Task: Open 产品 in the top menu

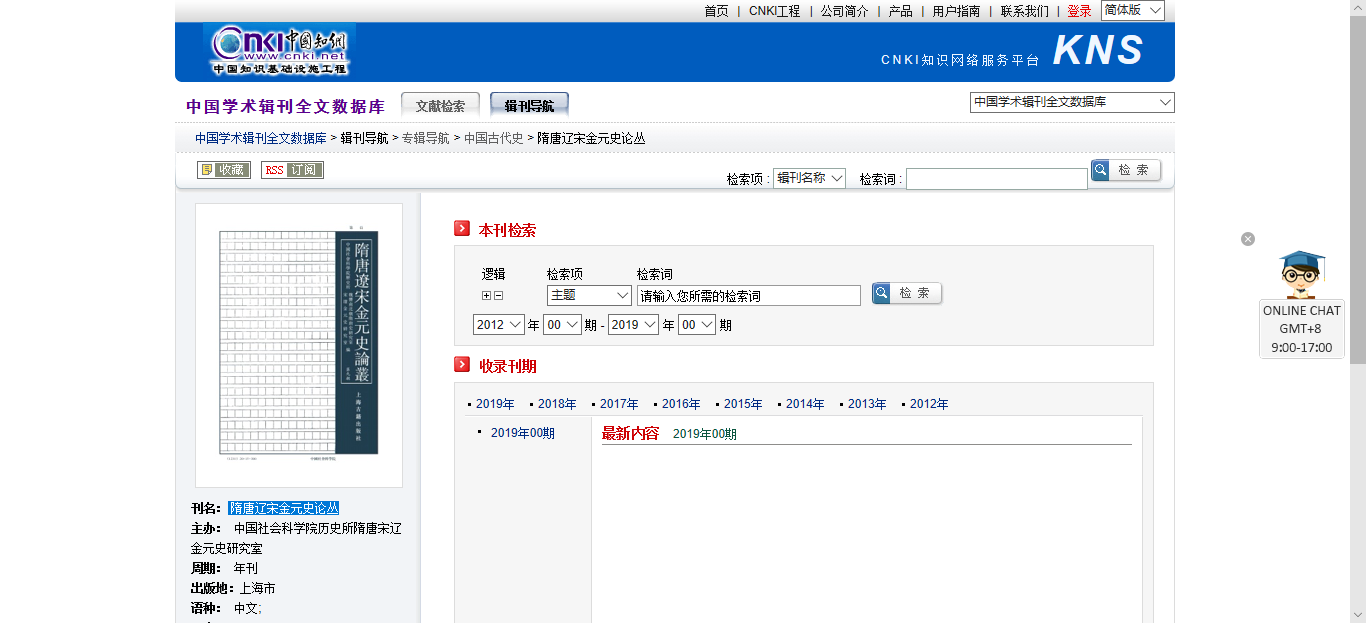Action: tap(901, 11)
